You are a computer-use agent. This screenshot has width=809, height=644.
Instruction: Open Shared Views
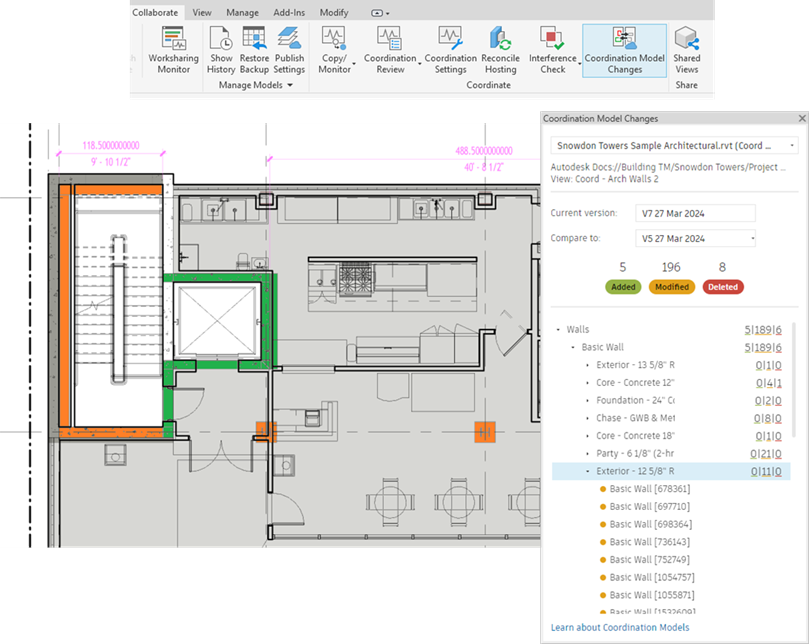[x=687, y=51]
